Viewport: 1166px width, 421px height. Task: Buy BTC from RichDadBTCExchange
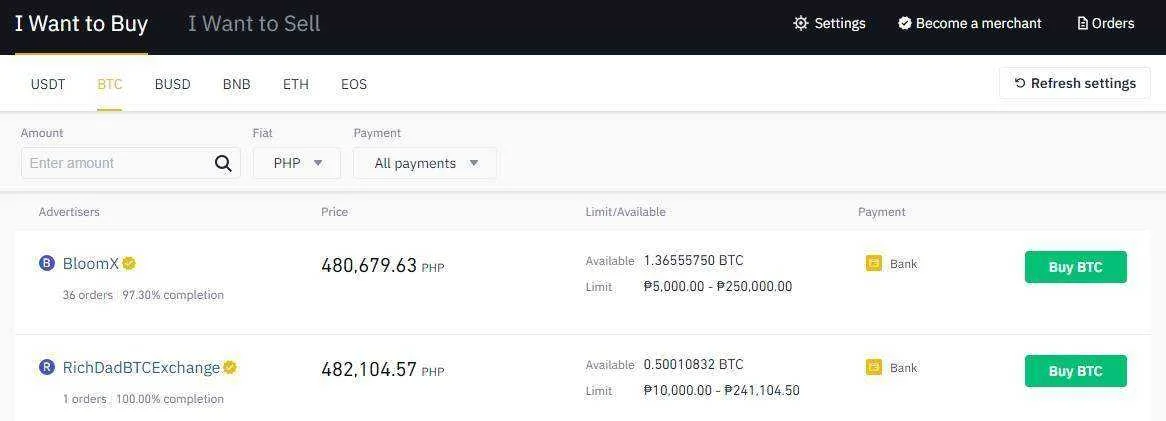[x=1075, y=371]
